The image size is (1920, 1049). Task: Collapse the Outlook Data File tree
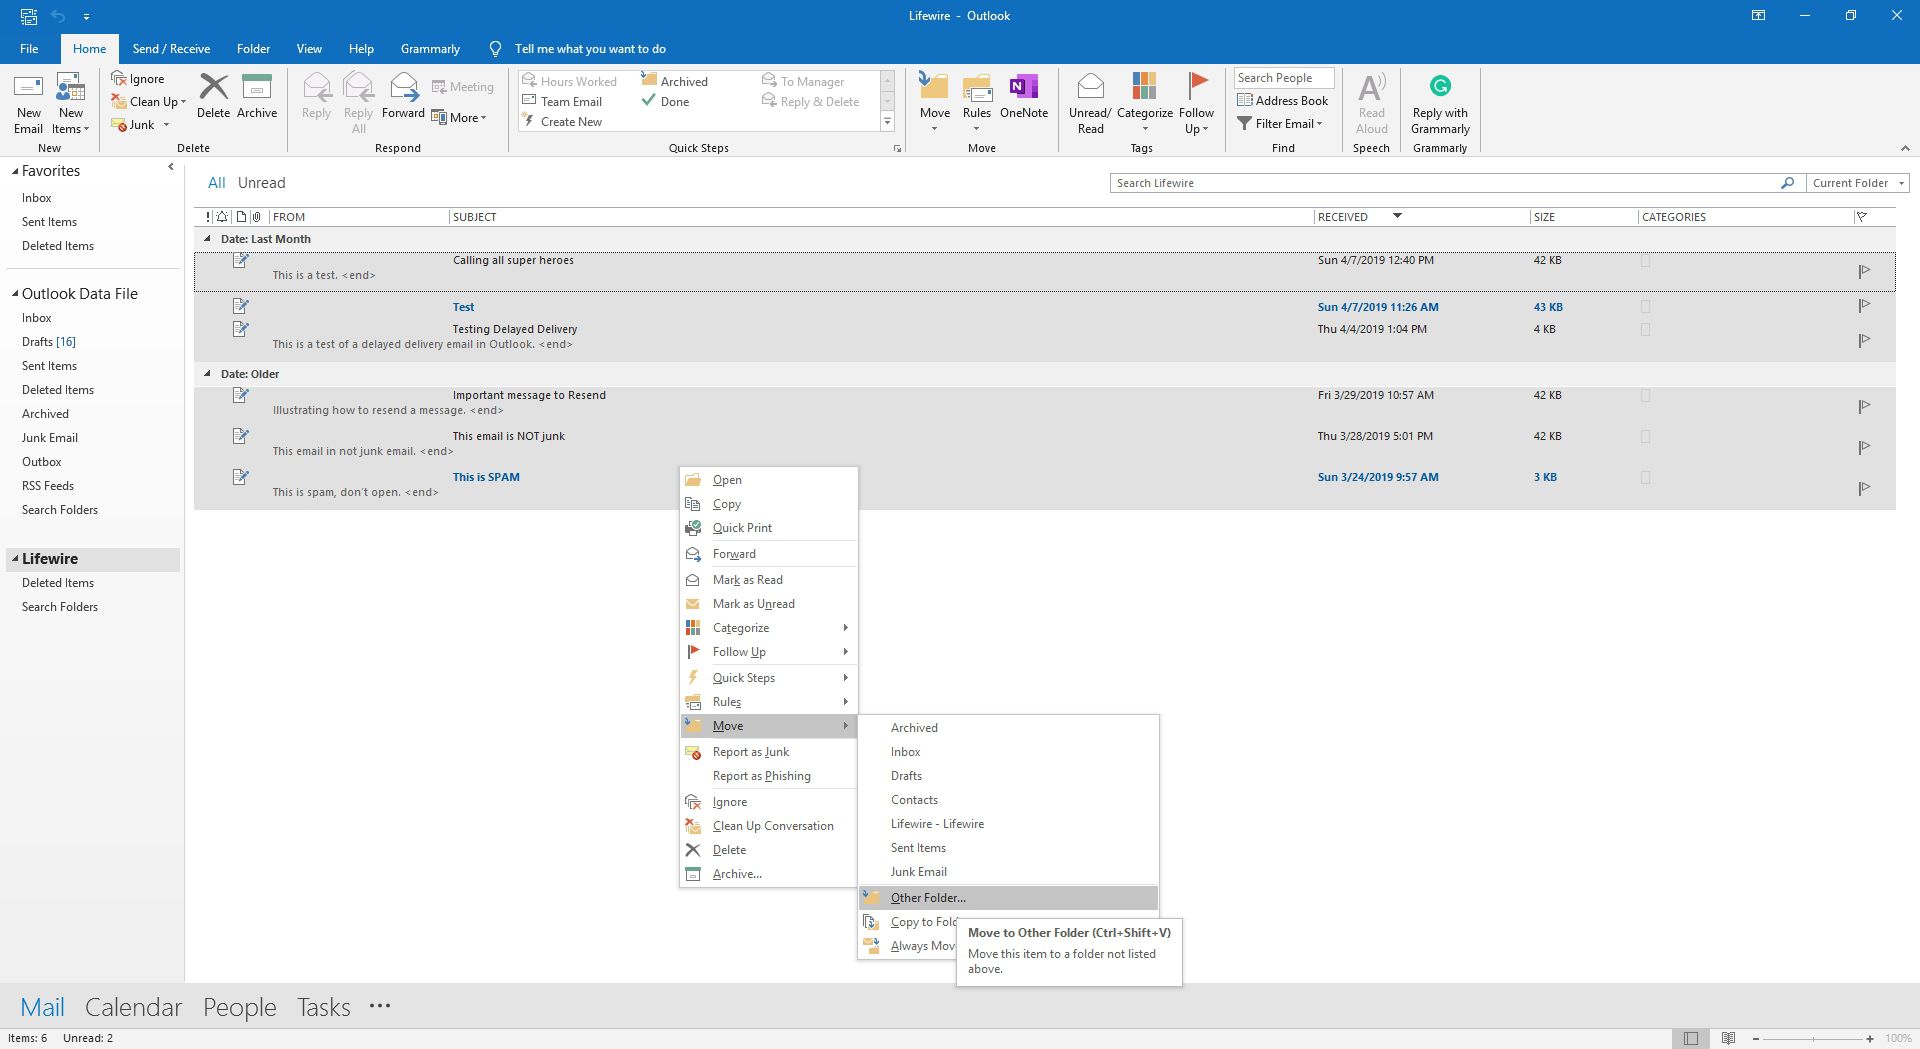pos(15,294)
